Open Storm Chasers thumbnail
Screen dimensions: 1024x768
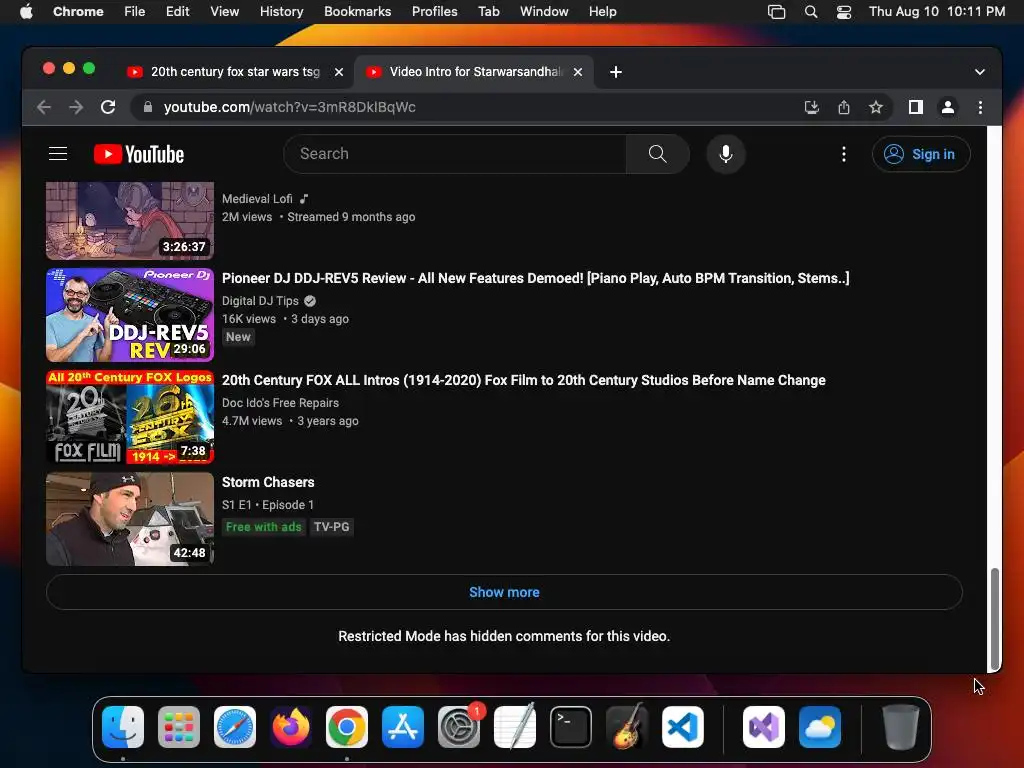[x=130, y=519]
